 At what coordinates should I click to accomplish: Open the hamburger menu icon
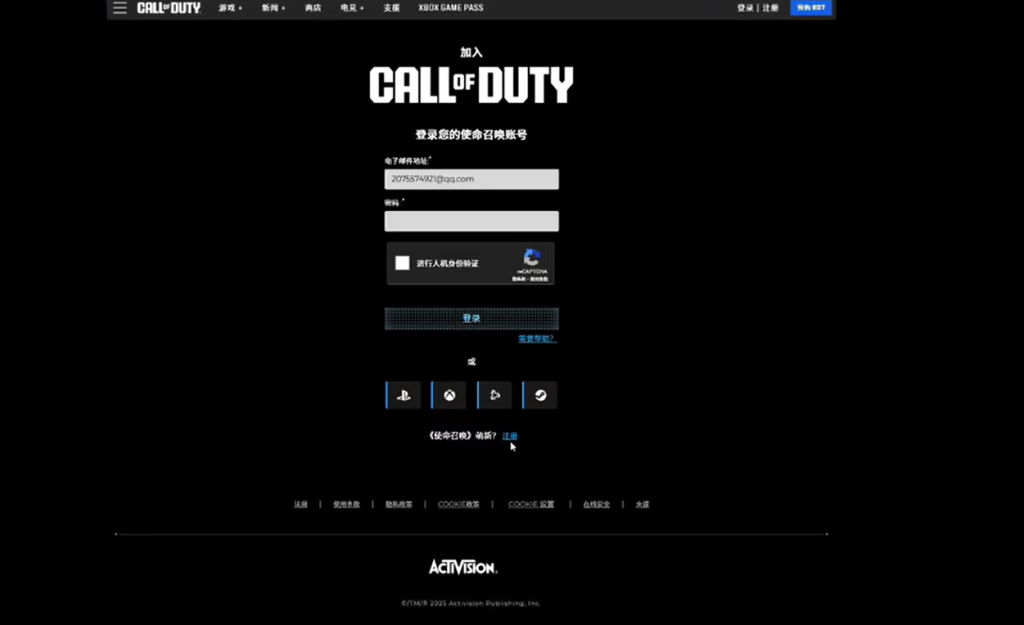pos(120,8)
